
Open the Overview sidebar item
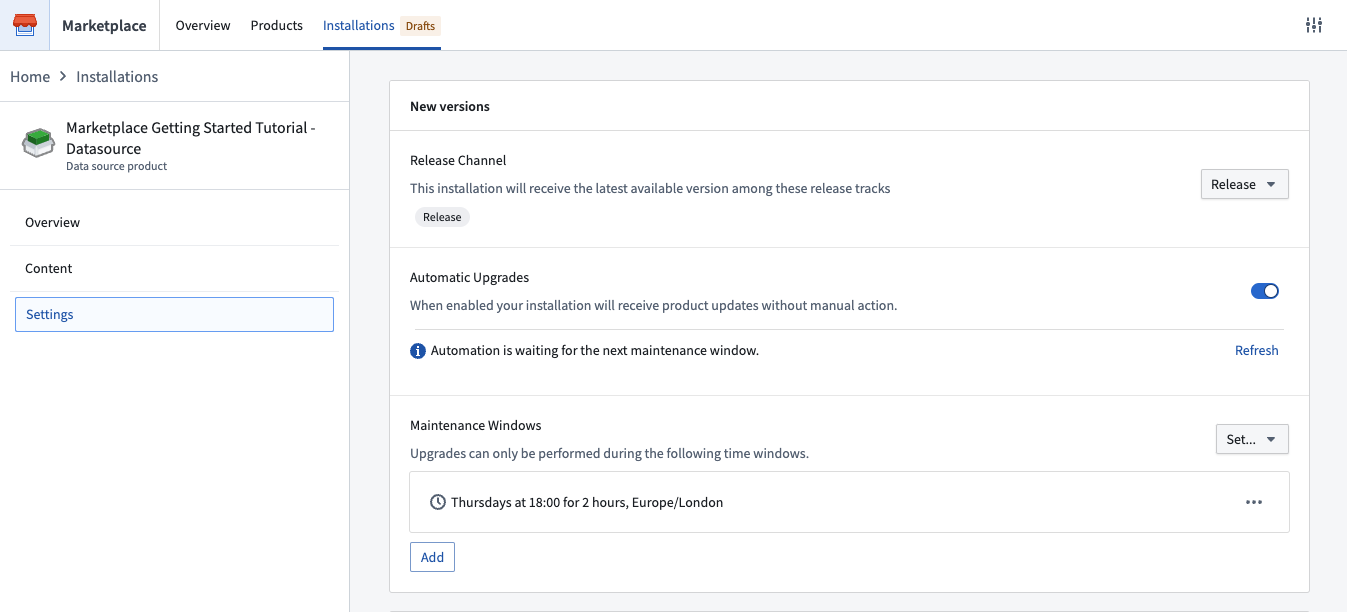click(174, 223)
